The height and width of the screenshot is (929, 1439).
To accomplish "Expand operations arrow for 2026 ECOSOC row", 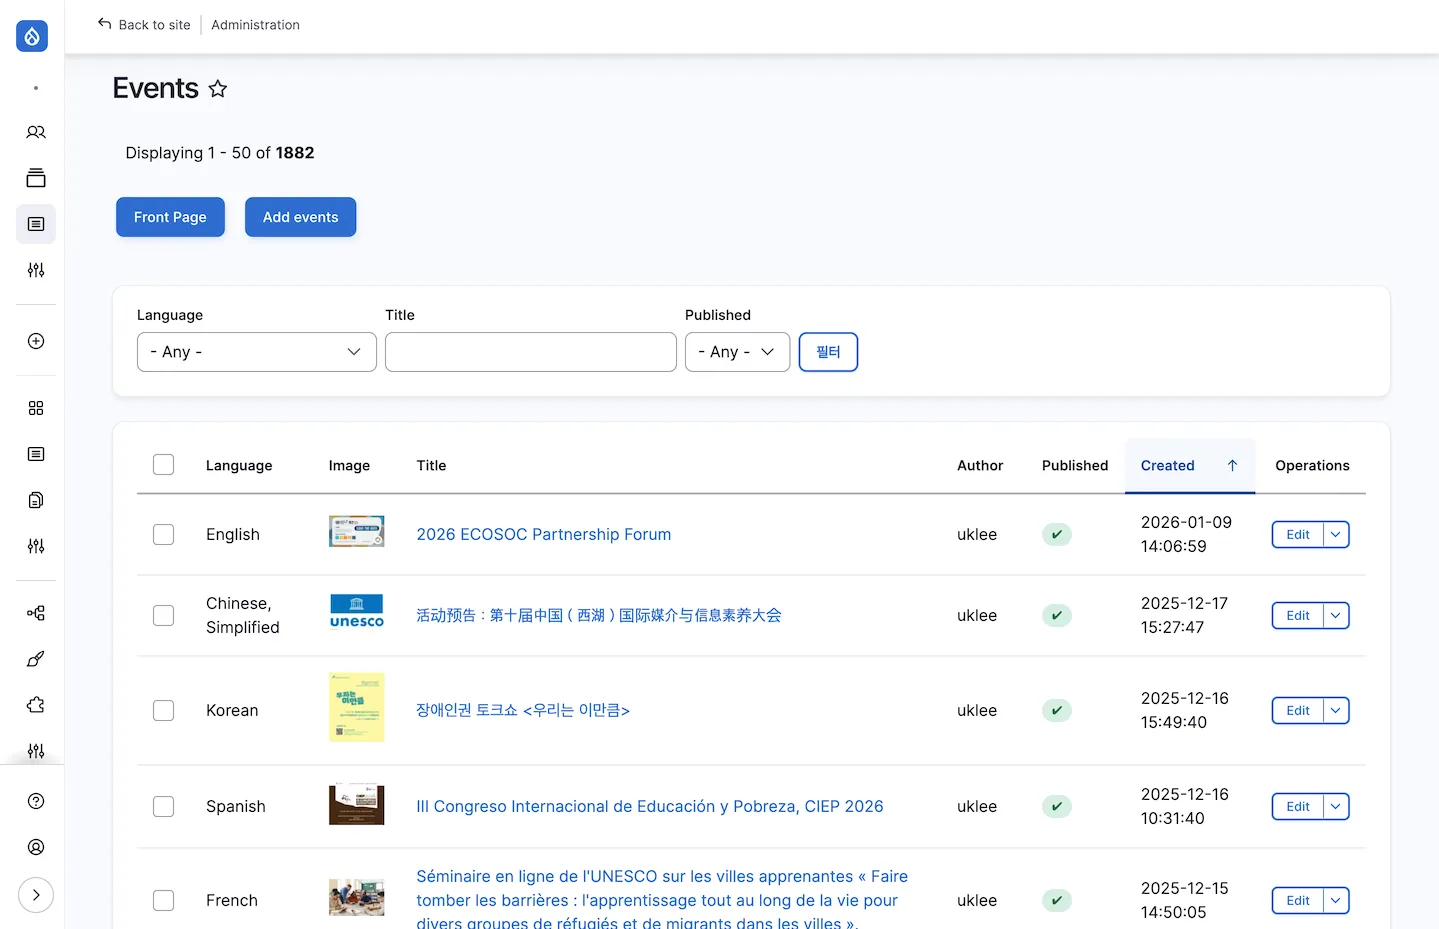I will (x=1336, y=535).
